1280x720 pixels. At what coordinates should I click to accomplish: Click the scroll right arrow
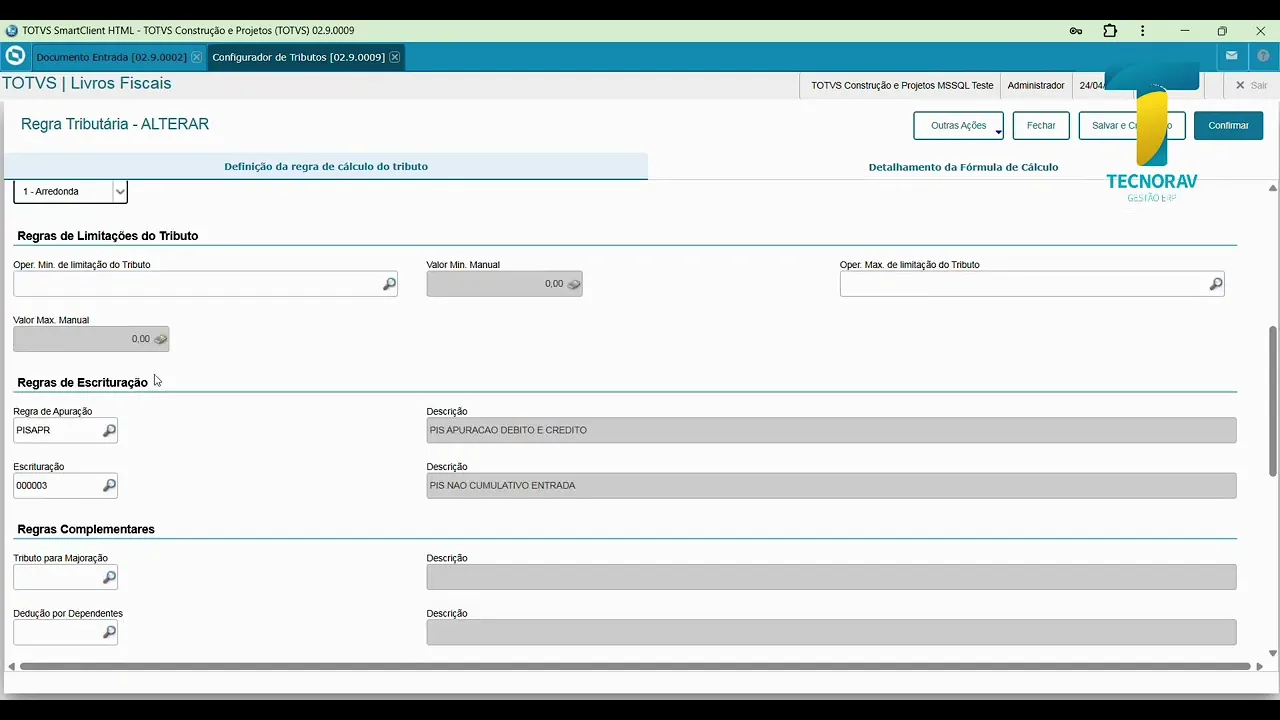pos(1260,666)
